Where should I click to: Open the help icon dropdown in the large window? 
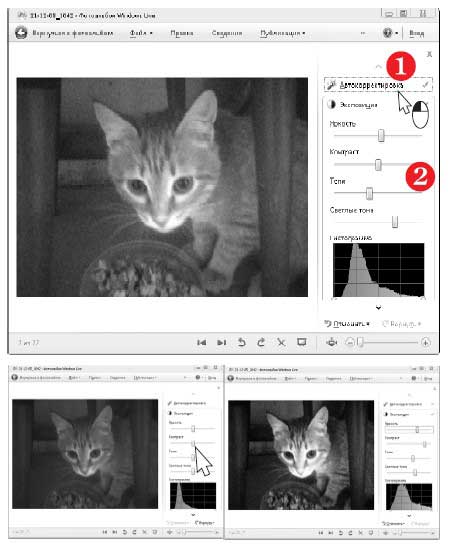(x=390, y=33)
